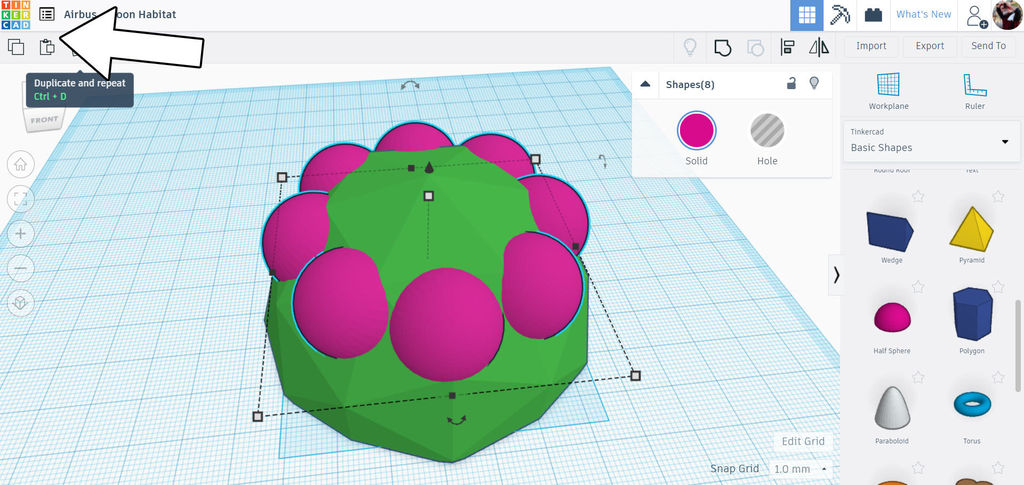Click the Align tool icon
The width and height of the screenshot is (1024, 485).
[x=788, y=47]
